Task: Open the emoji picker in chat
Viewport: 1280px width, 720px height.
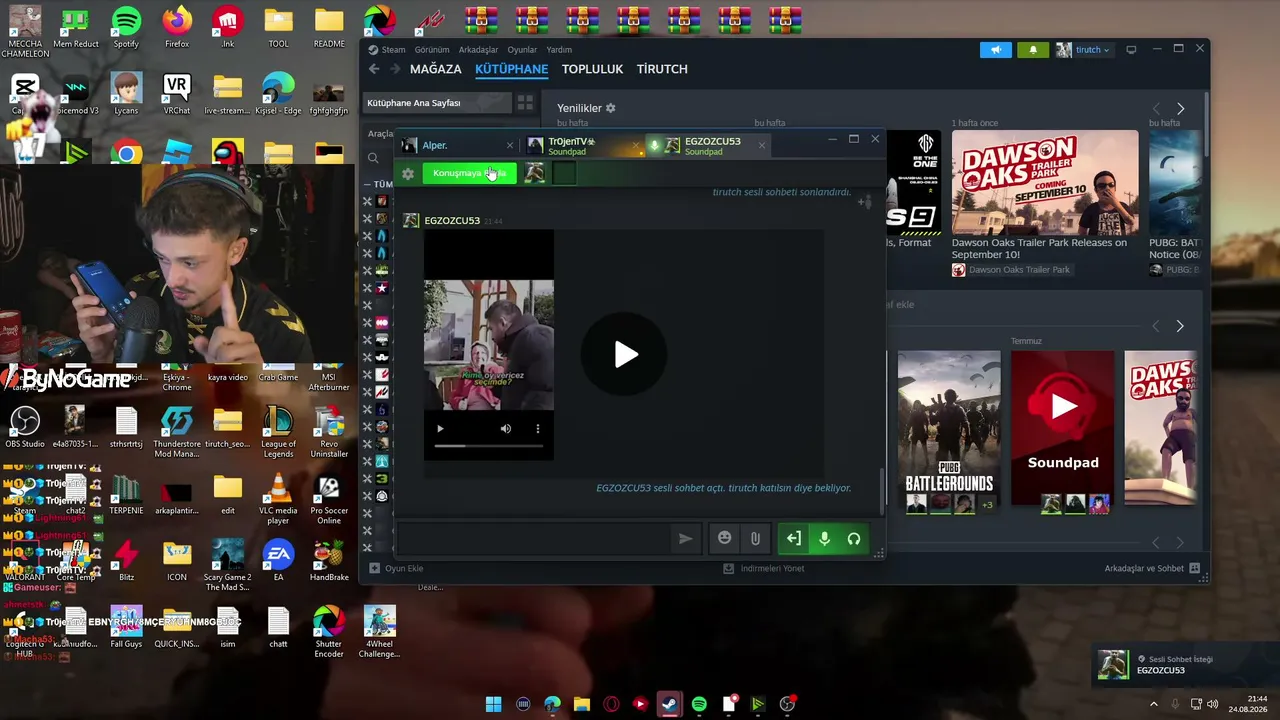Action: coord(725,539)
